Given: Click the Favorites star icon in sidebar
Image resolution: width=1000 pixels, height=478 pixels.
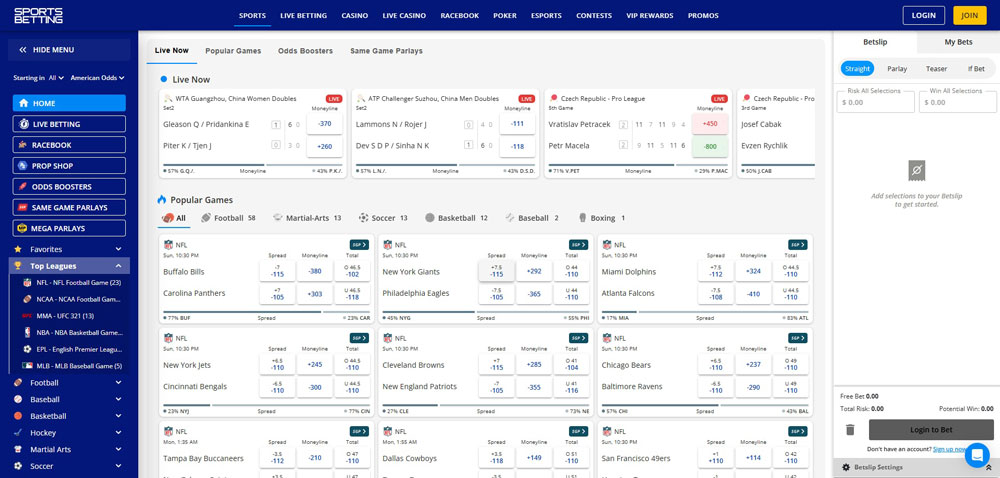Looking at the screenshot, I should pyautogui.click(x=18, y=249).
